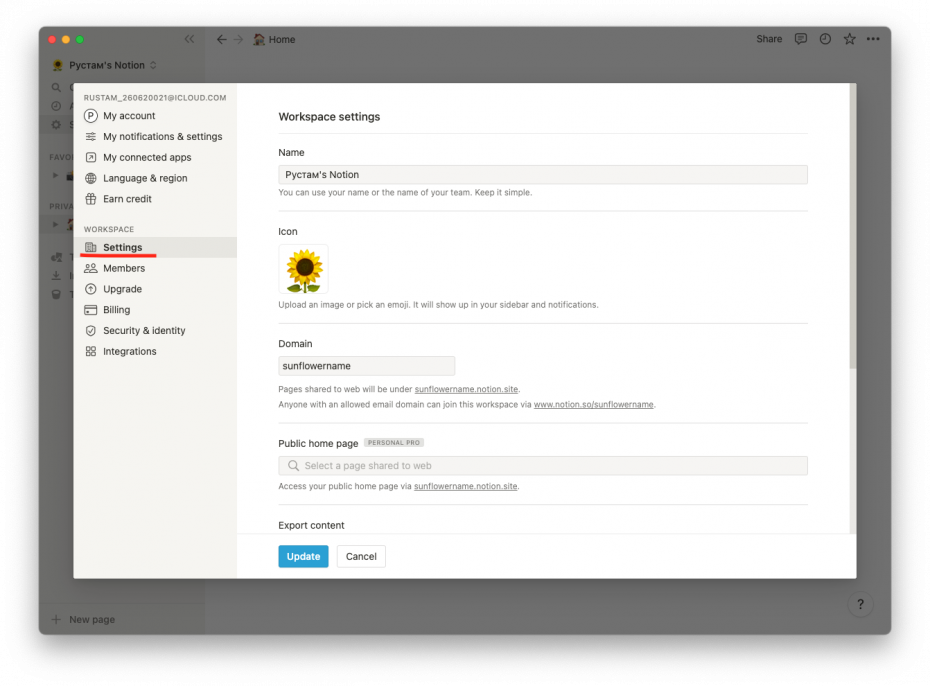The image size is (930, 686).
Task: Click the Cancel button
Action: (x=361, y=556)
